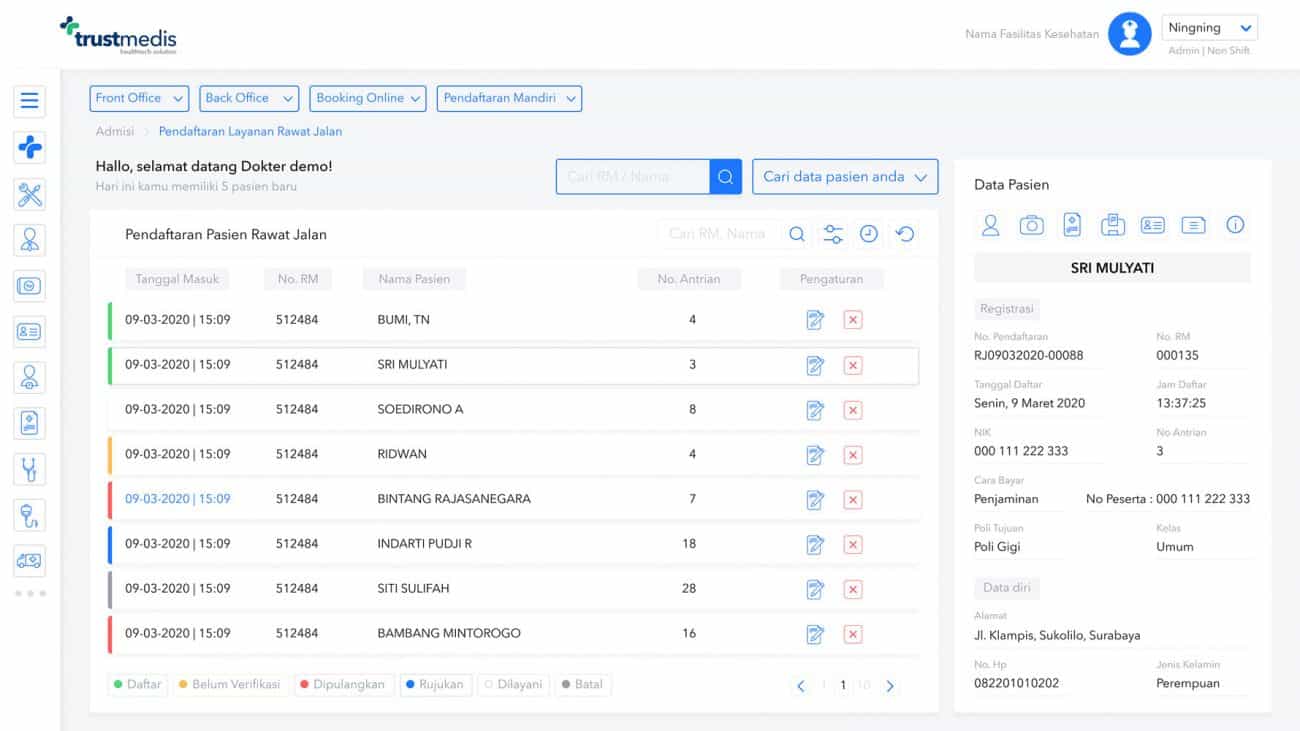The width and height of the screenshot is (1300, 731).
Task: Focus the table's Cari RM, Nama field
Action: tap(718, 234)
